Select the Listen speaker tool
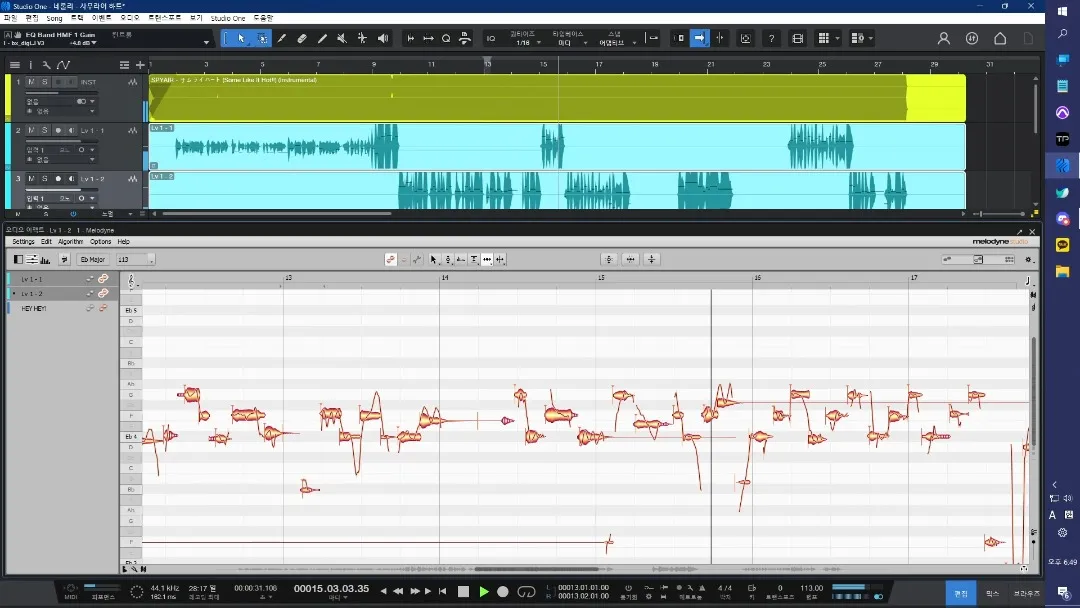The width and height of the screenshot is (1080, 608). pyautogui.click(x=382, y=39)
